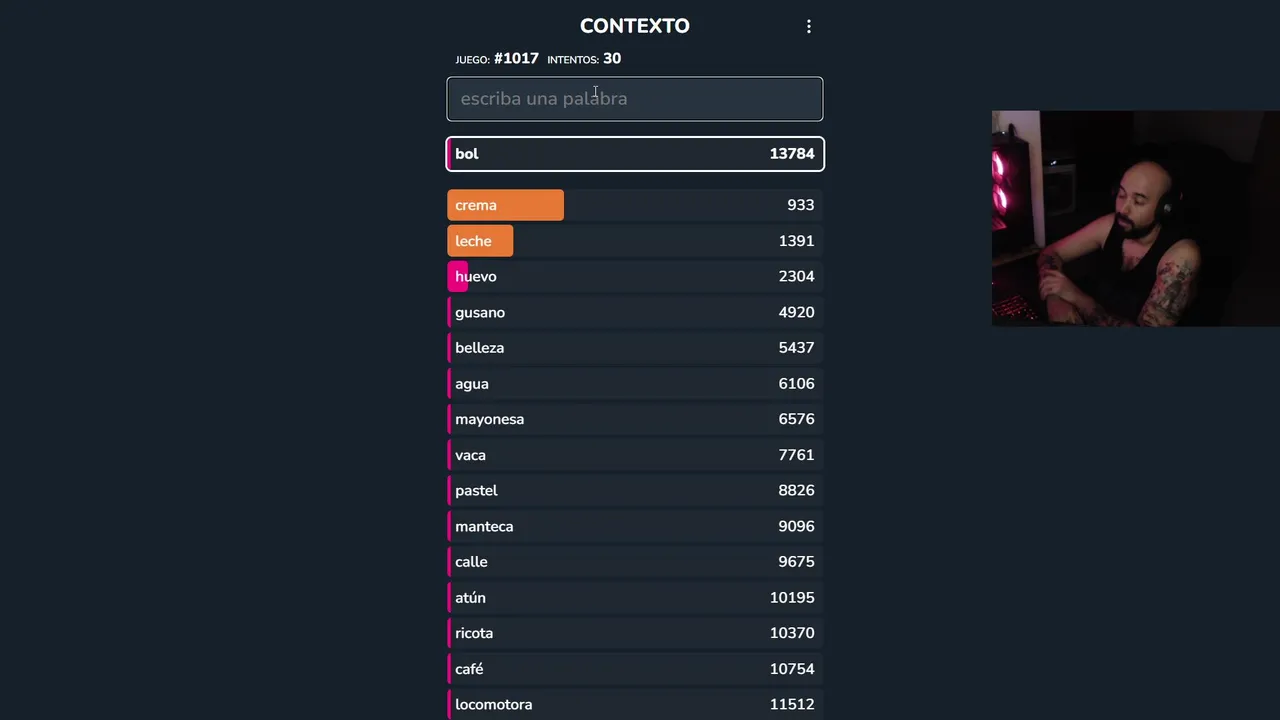Click the 'huevo' guess row
1280x720 pixels.
635,277
